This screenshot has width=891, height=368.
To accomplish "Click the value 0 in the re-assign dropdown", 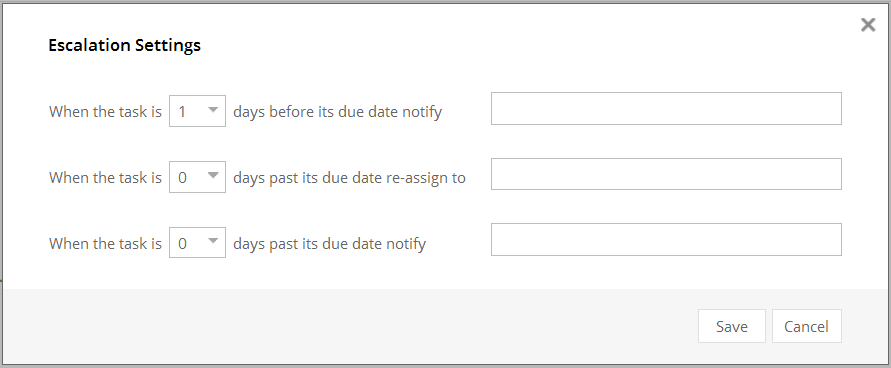I will click(x=182, y=177).
